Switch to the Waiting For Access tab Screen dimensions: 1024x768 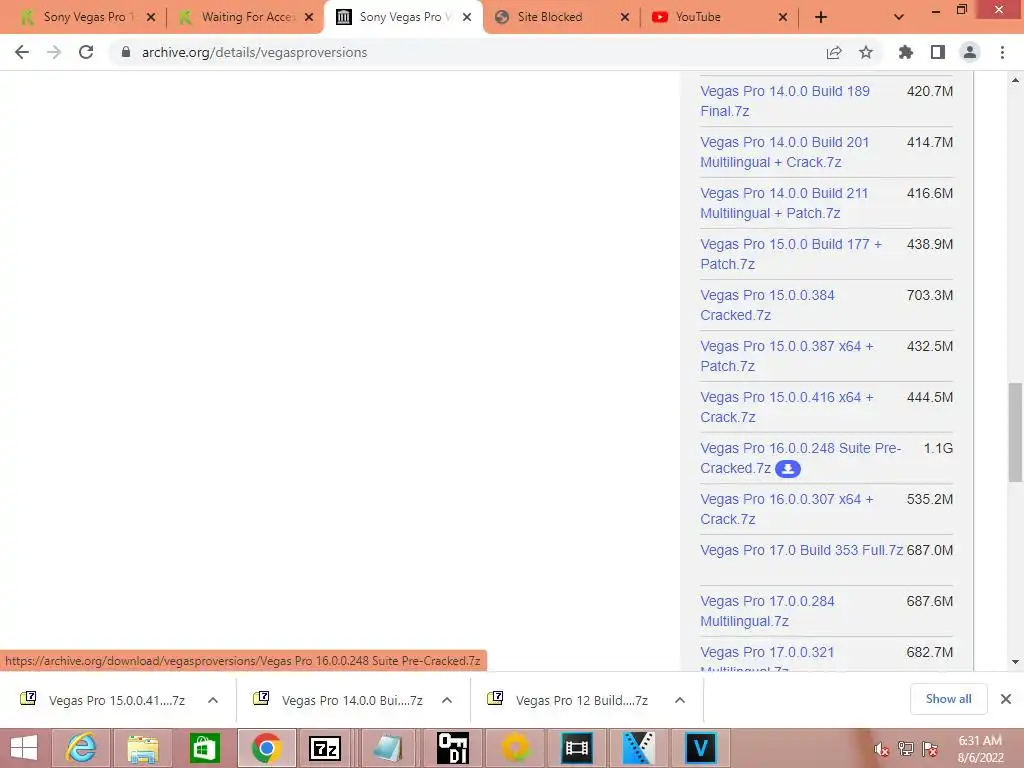[x=248, y=17]
